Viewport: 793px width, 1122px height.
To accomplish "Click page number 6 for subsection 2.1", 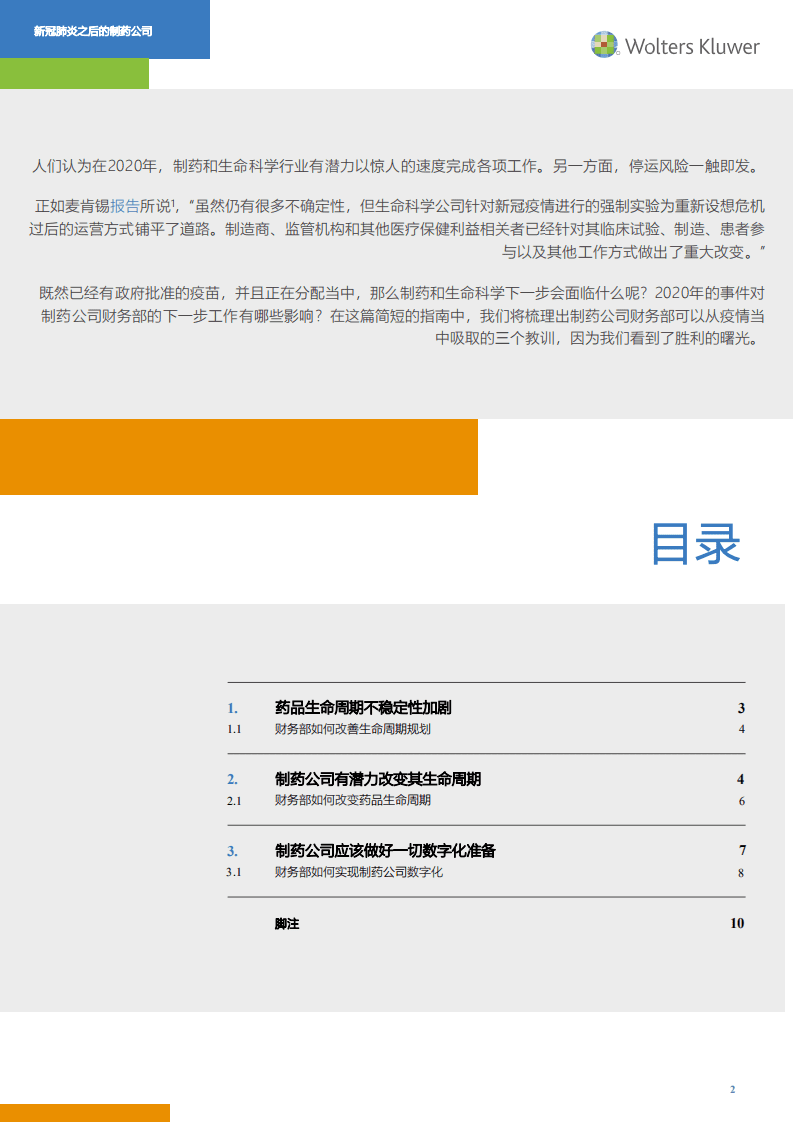I will pos(741,801).
